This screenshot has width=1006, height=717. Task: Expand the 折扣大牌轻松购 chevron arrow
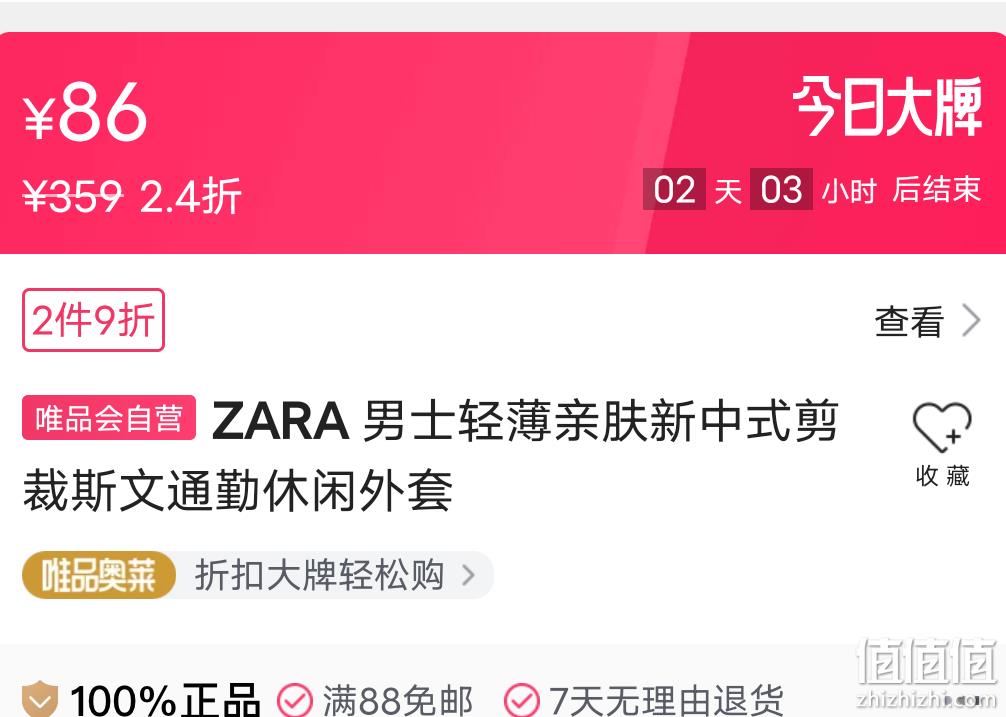point(469,575)
